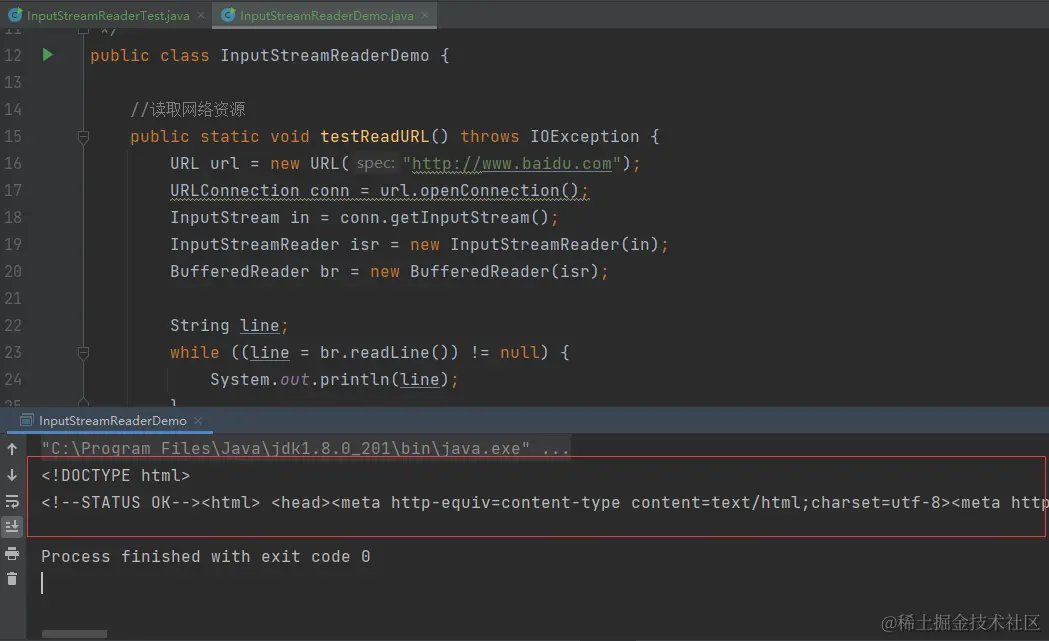Viewport: 1049px width, 641px height.
Task: Click 'new InputStreamReader(in)' on line 19
Action: point(535,245)
